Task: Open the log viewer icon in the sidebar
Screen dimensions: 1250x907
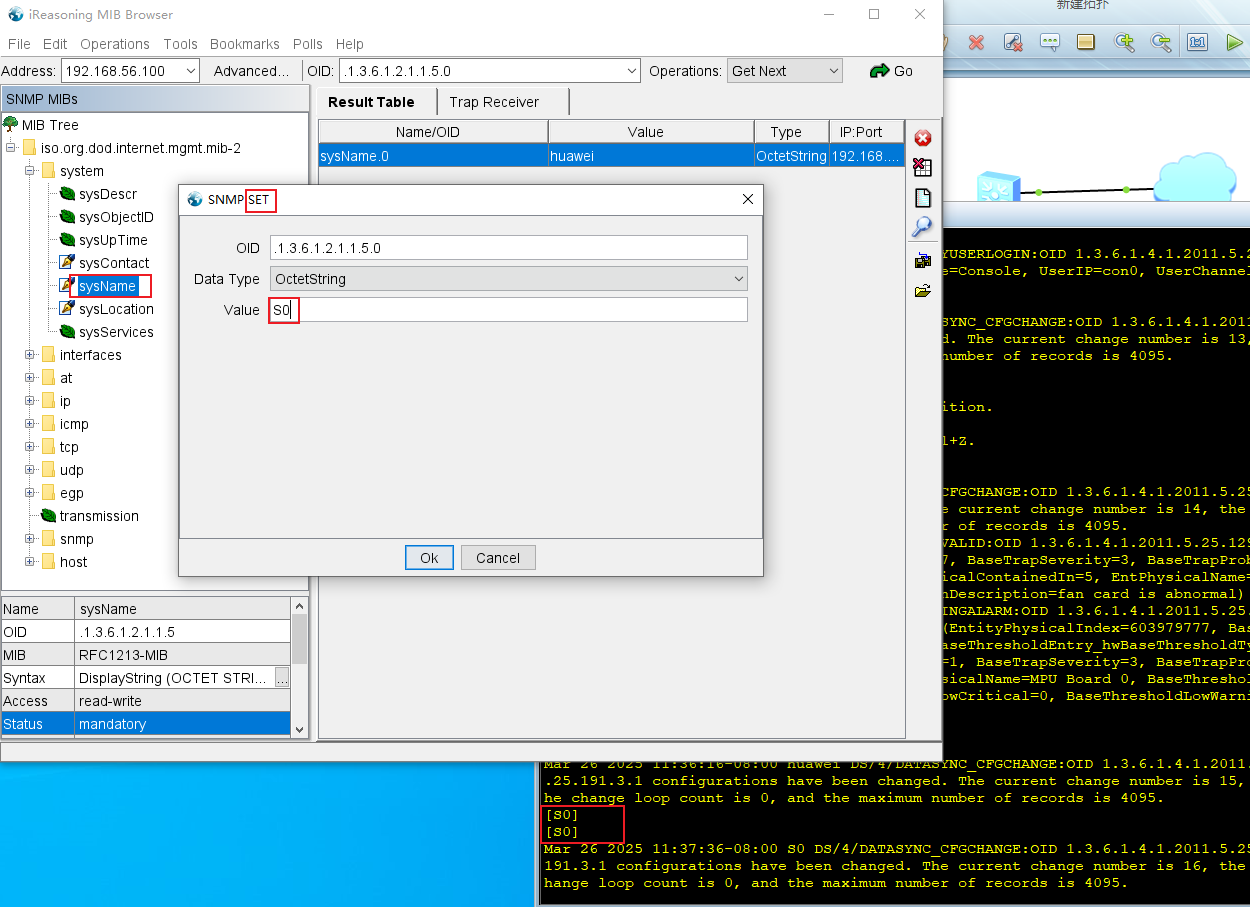Action: [922, 196]
